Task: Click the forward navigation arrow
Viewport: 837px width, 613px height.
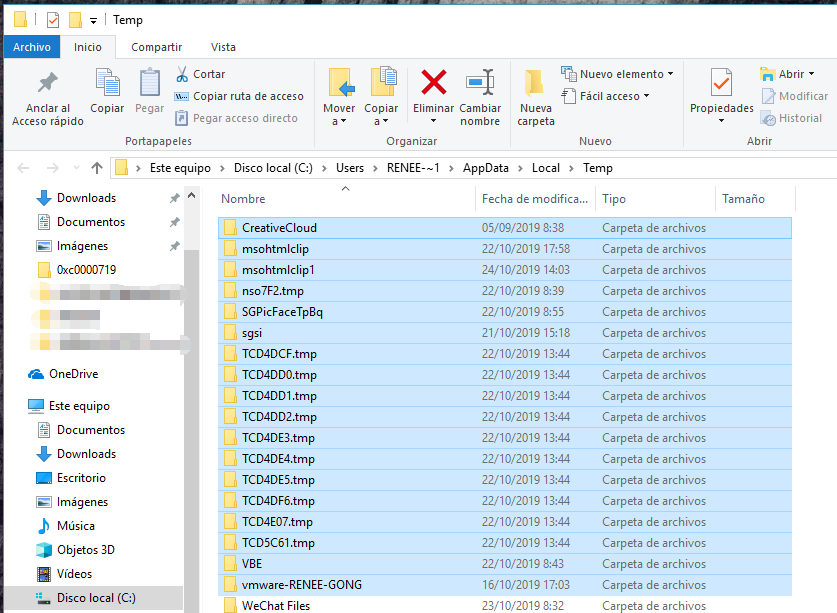Action: click(x=52, y=168)
